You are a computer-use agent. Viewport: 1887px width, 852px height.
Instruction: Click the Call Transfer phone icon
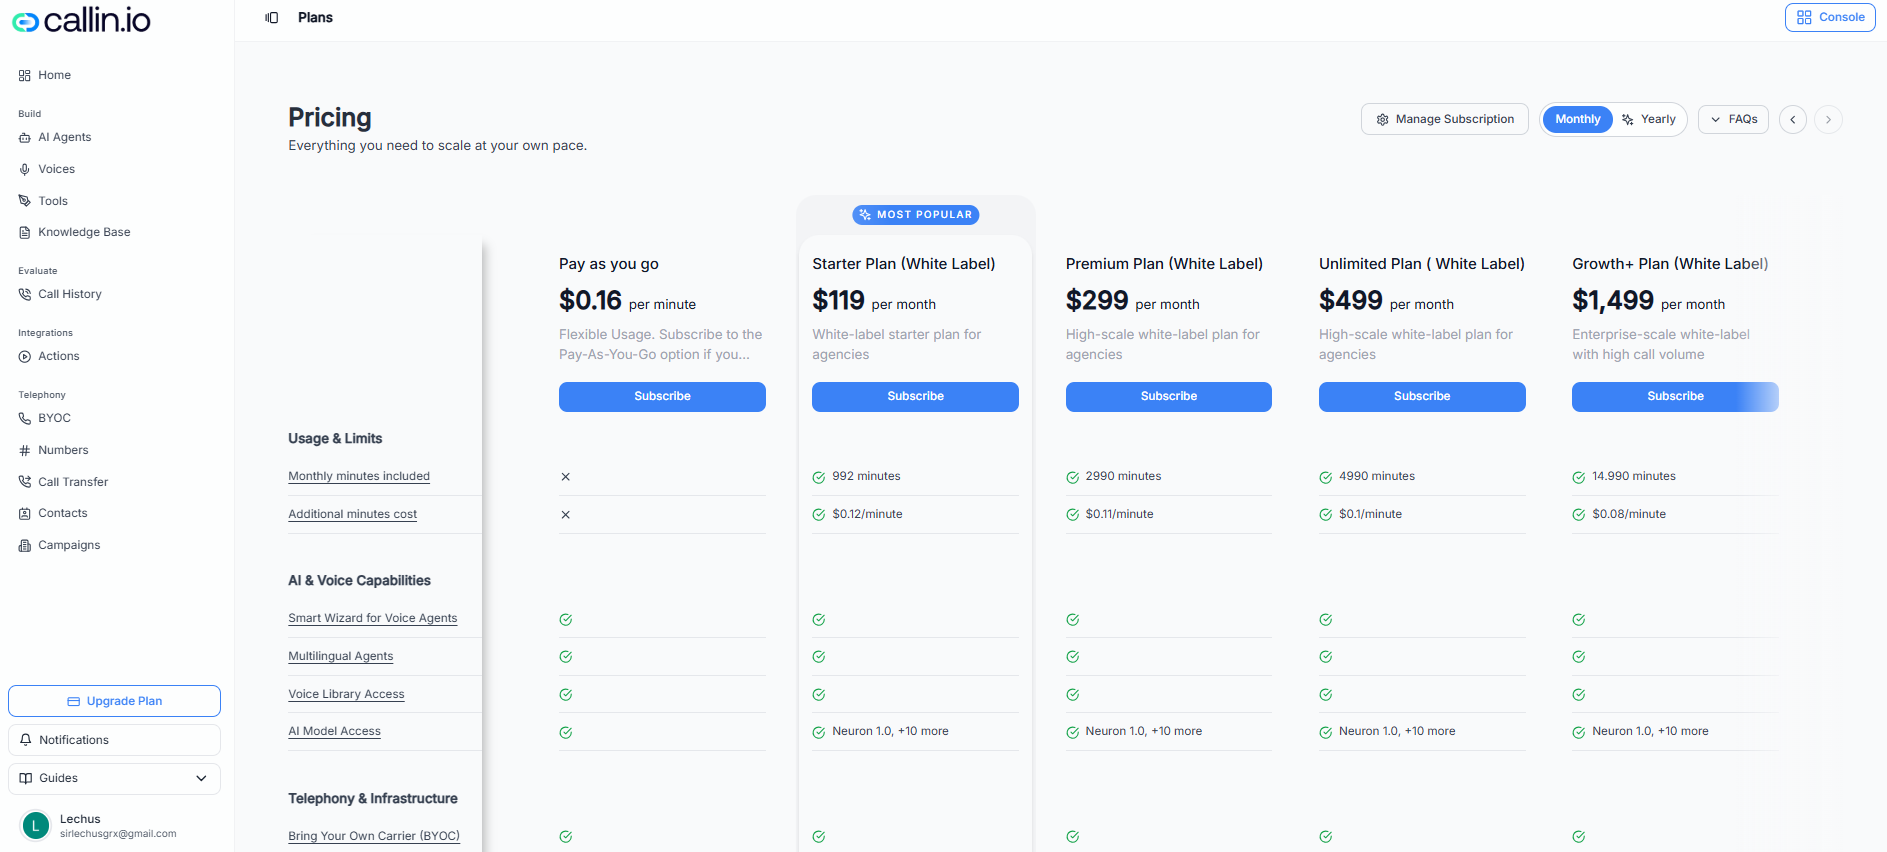[25, 482]
